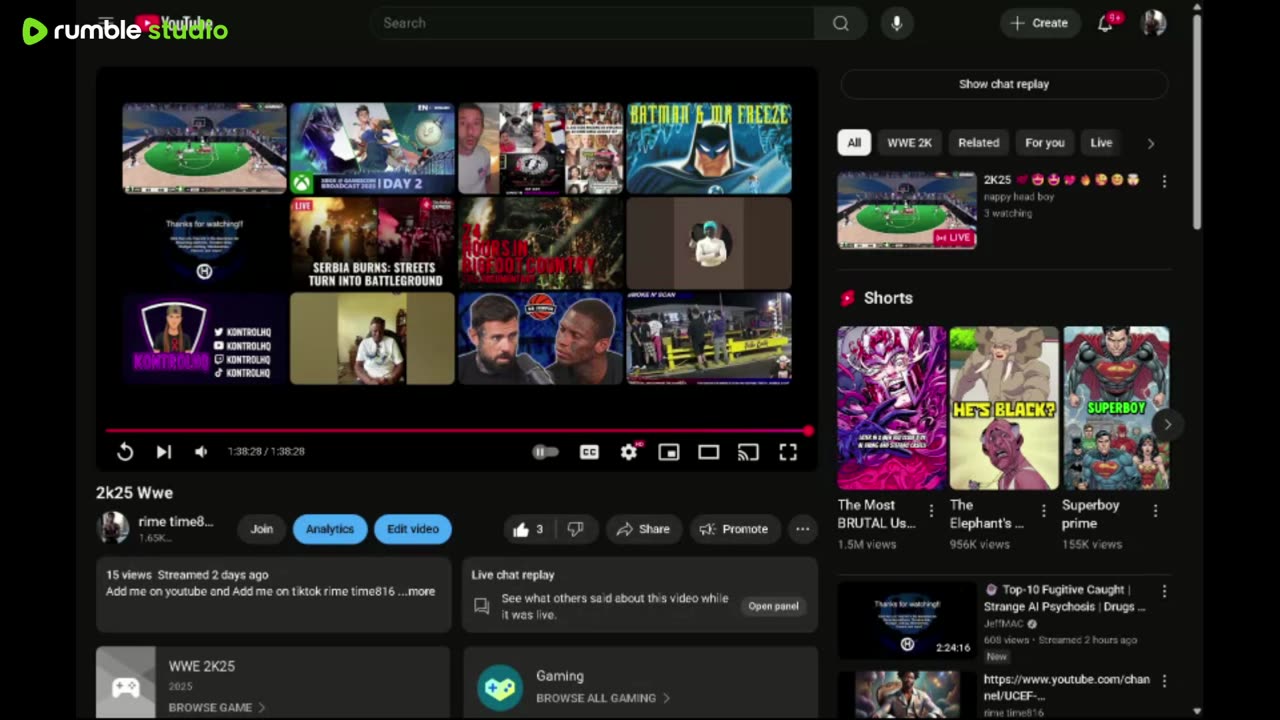Select the Live filter chip
The image size is (1280, 720).
(x=1101, y=143)
